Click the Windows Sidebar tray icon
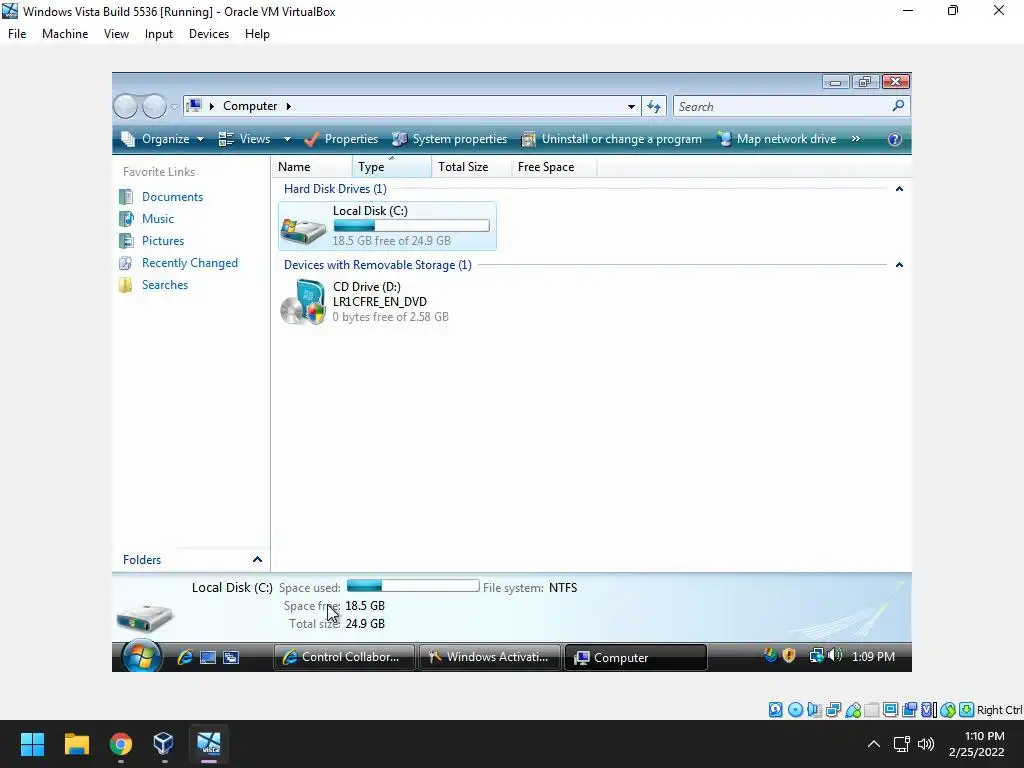The height and width of the screenshot is (768, 1024). click(x=771, y=655)
